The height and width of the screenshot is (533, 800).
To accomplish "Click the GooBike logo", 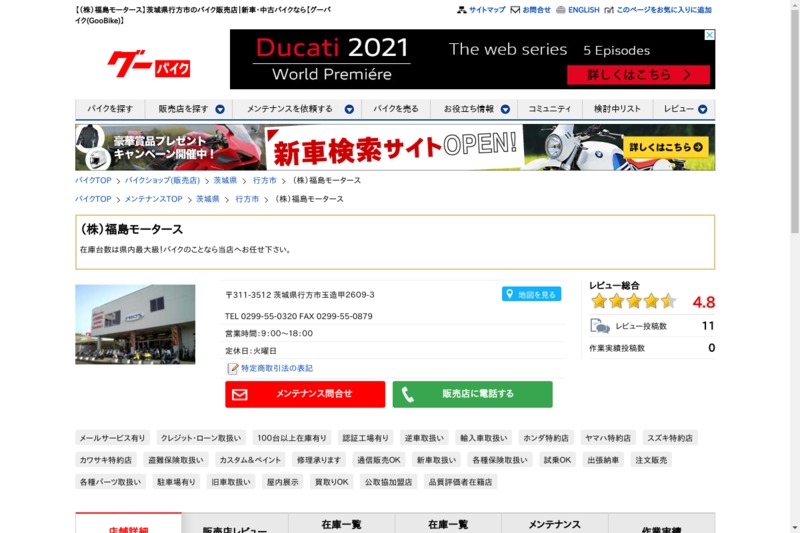I will [148, 64].
